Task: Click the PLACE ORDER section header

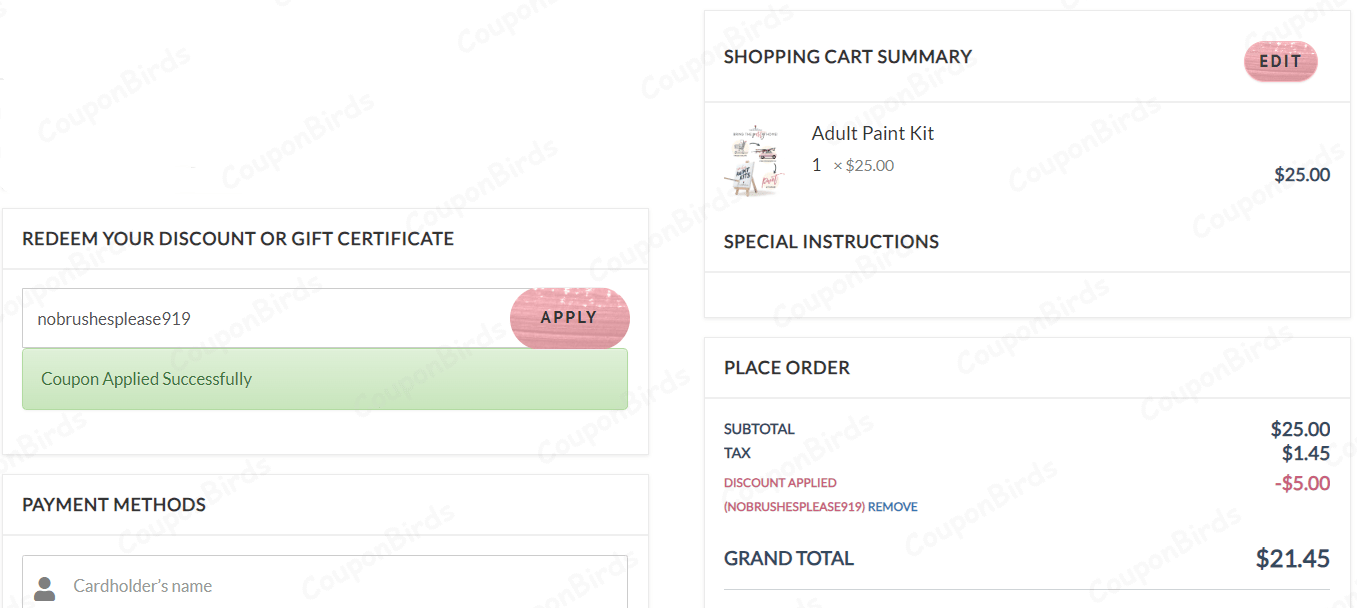Action: point(787,368)
